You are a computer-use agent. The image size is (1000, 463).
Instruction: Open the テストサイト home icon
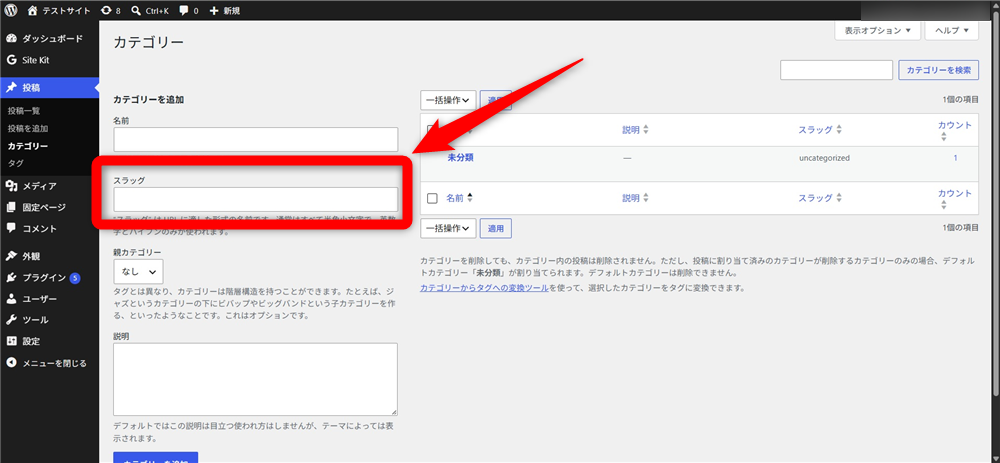[x=33, y=10]
